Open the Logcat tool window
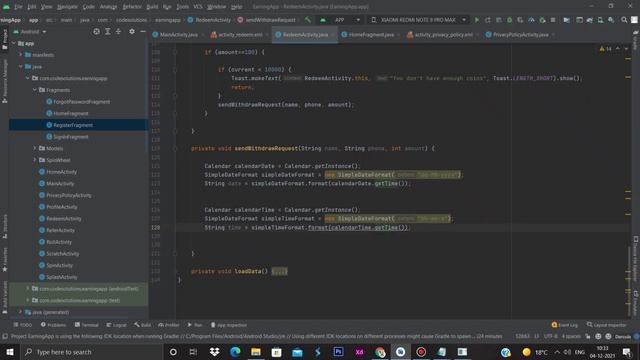Image resolution: width=640 pixels, height=360 pixels. [116, 325]
